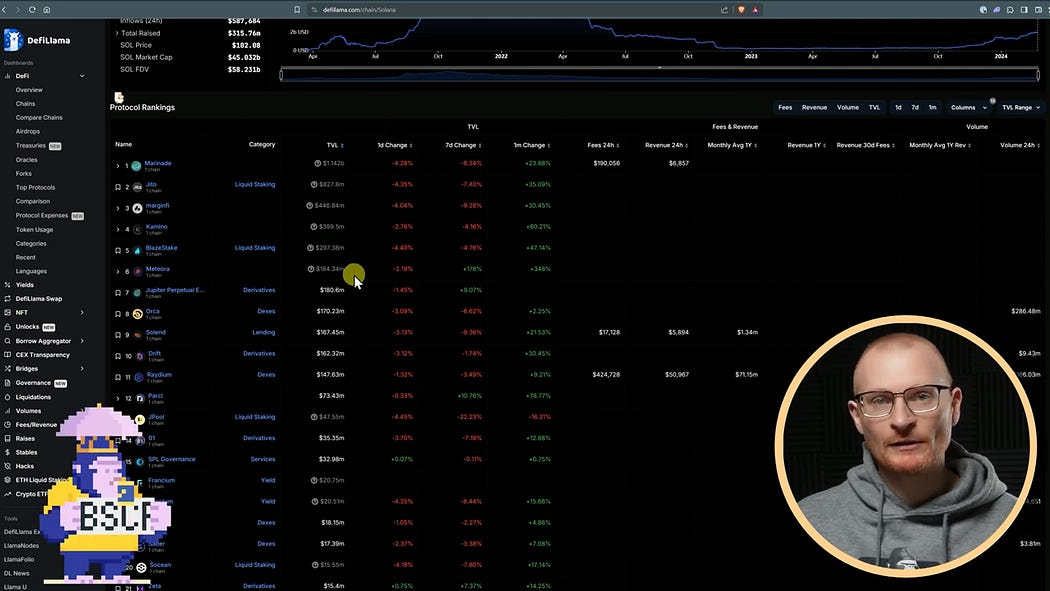Expand the Parcl row

118,398
